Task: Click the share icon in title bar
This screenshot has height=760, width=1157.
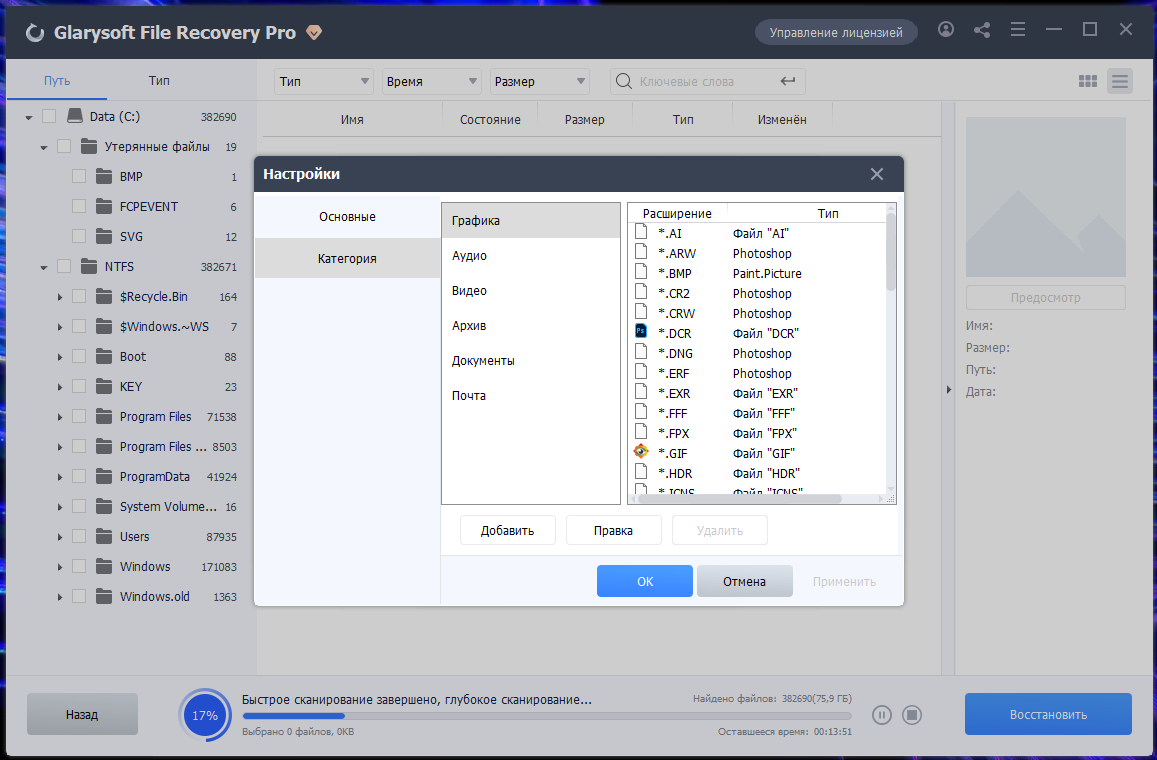Action: coord(982,30)
